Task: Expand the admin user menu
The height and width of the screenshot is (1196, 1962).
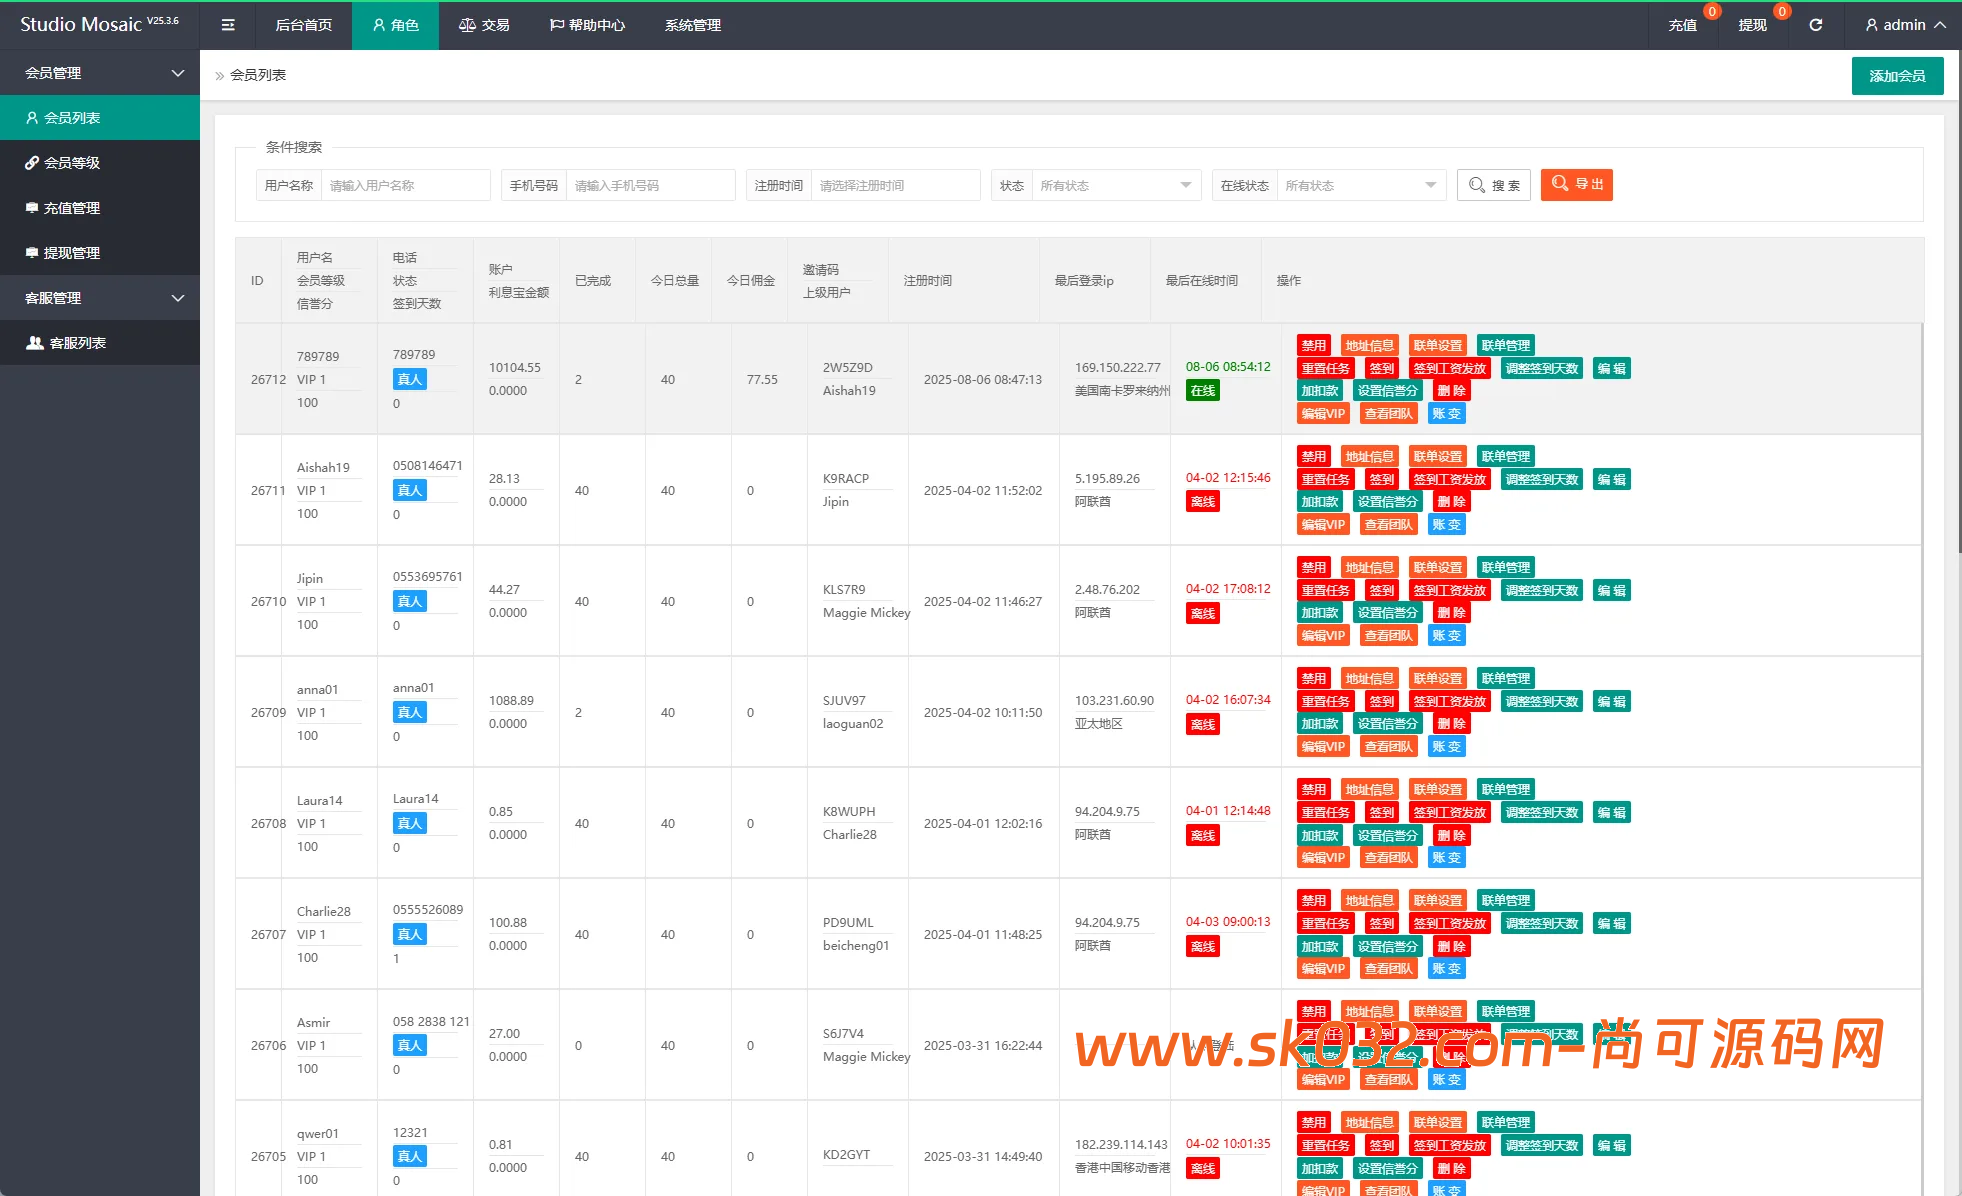Action: (1905, 25)
